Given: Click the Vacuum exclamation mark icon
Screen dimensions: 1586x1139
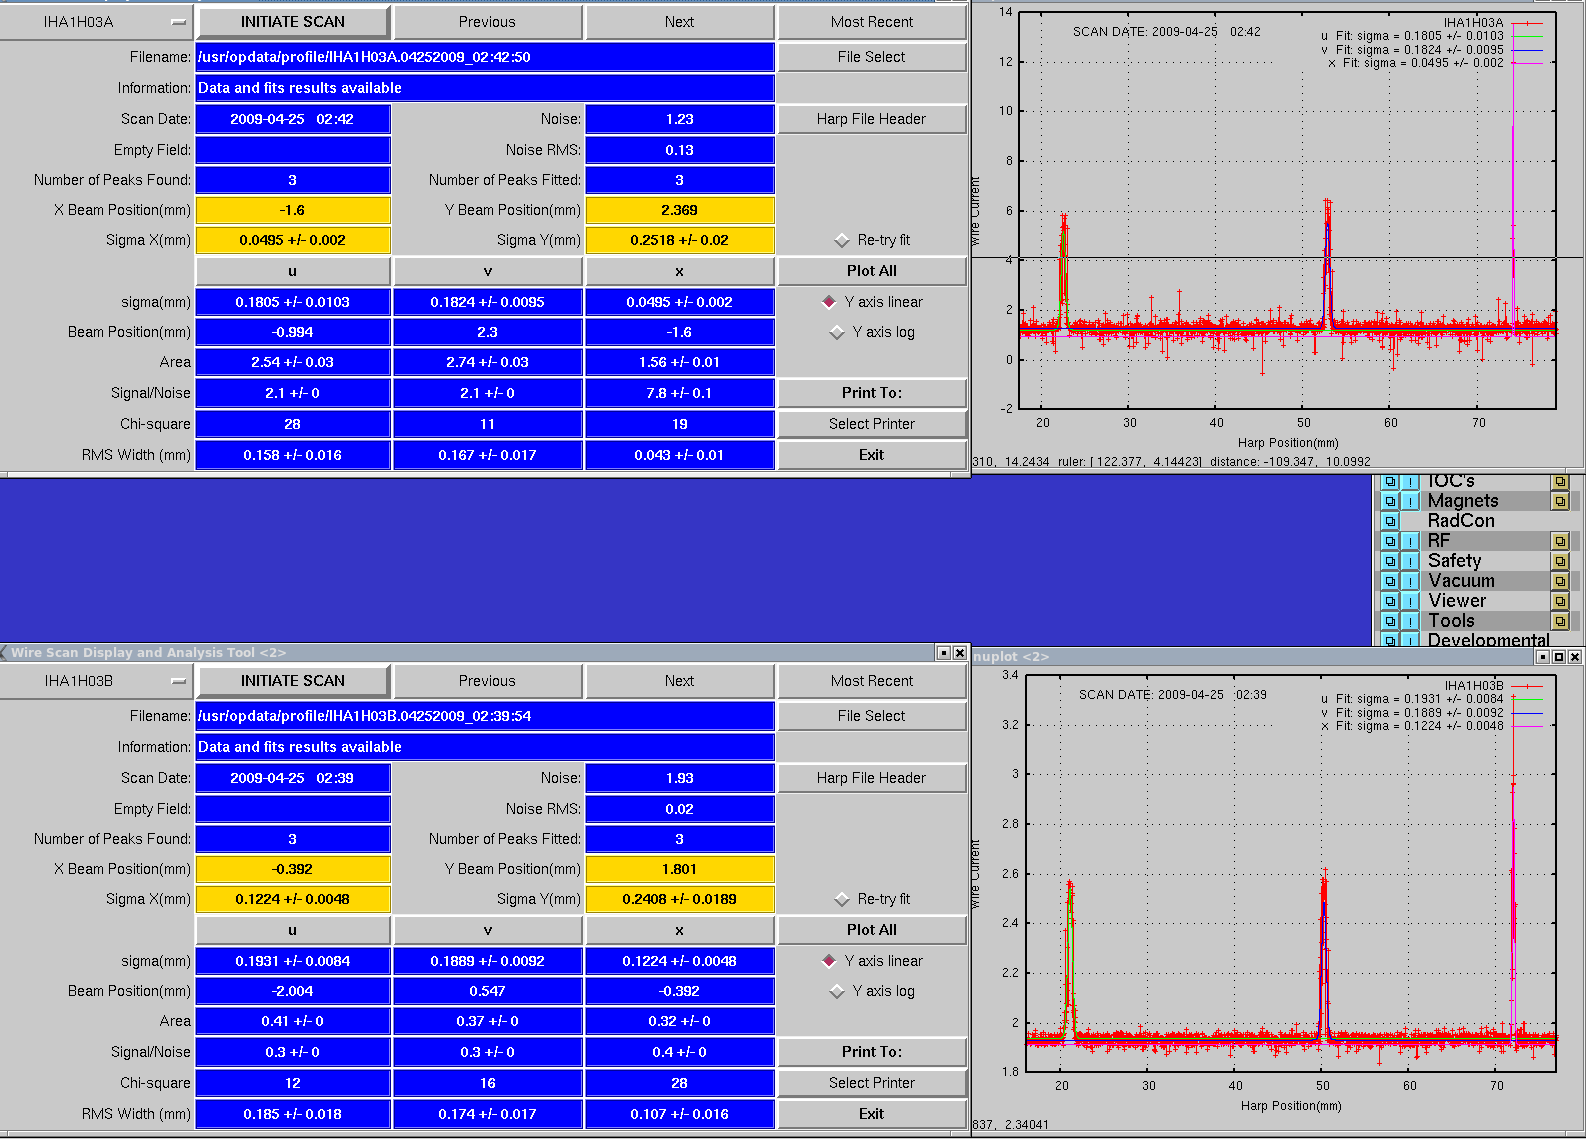Looking at the screenshot, I should click(x=1410, y=581).
